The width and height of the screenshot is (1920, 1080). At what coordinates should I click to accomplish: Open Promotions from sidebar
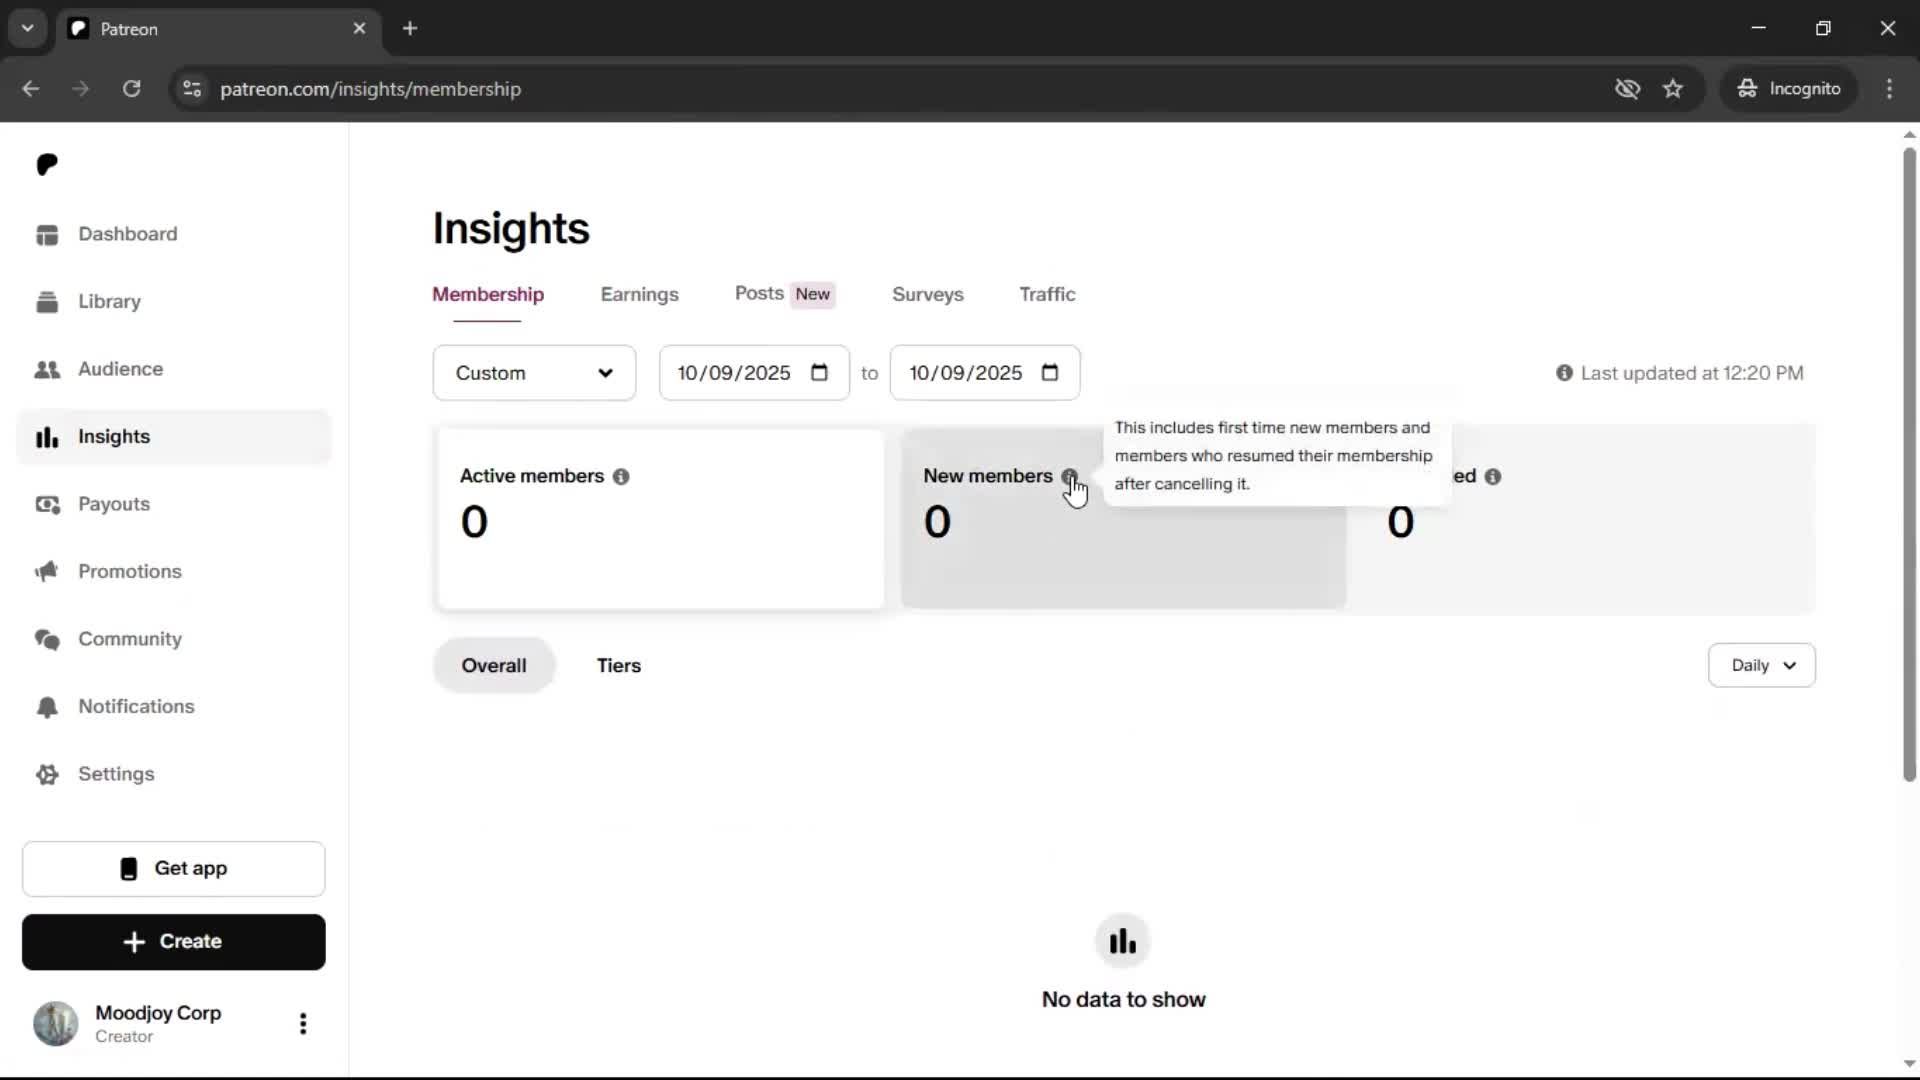(174, 571)
